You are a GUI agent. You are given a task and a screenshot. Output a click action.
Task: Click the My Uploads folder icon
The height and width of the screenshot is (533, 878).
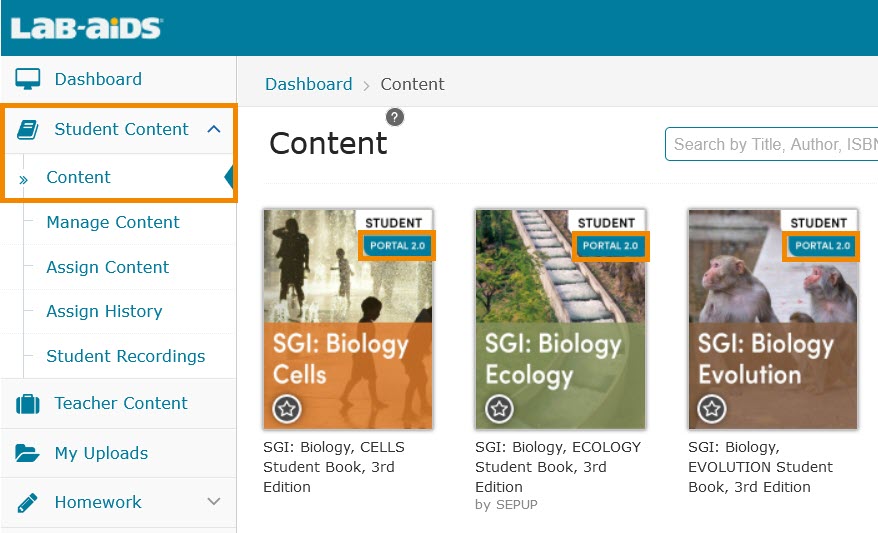click(27, 454)
